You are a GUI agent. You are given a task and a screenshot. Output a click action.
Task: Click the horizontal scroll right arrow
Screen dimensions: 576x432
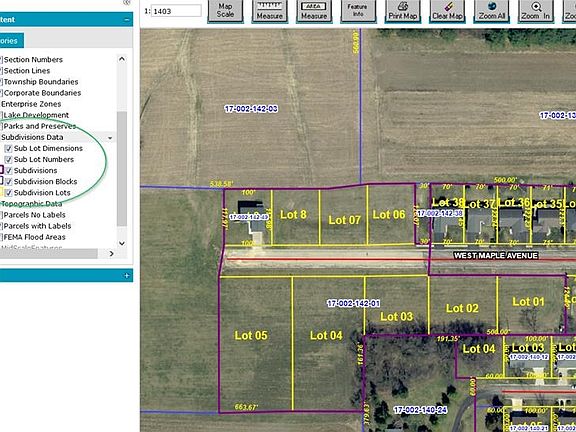click(x=111, y=253)
